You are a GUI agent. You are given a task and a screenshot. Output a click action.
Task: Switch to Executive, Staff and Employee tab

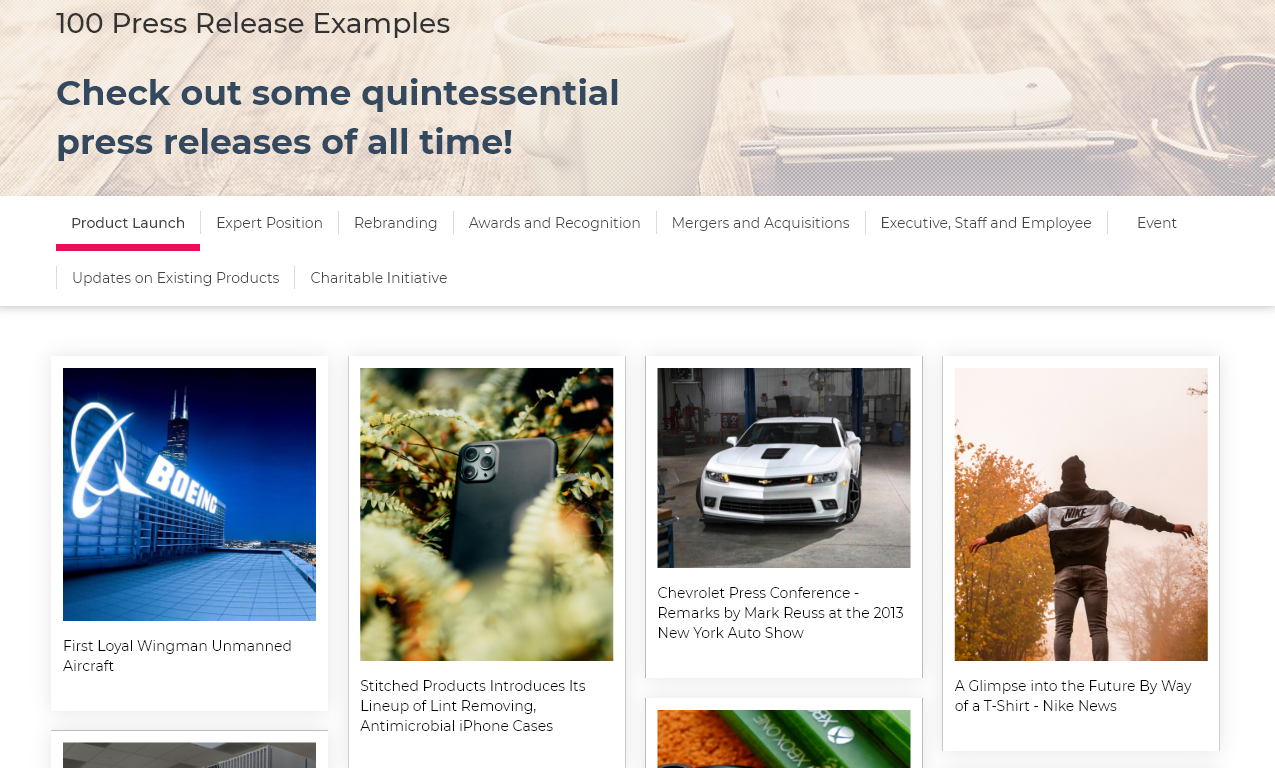(986, 223)
